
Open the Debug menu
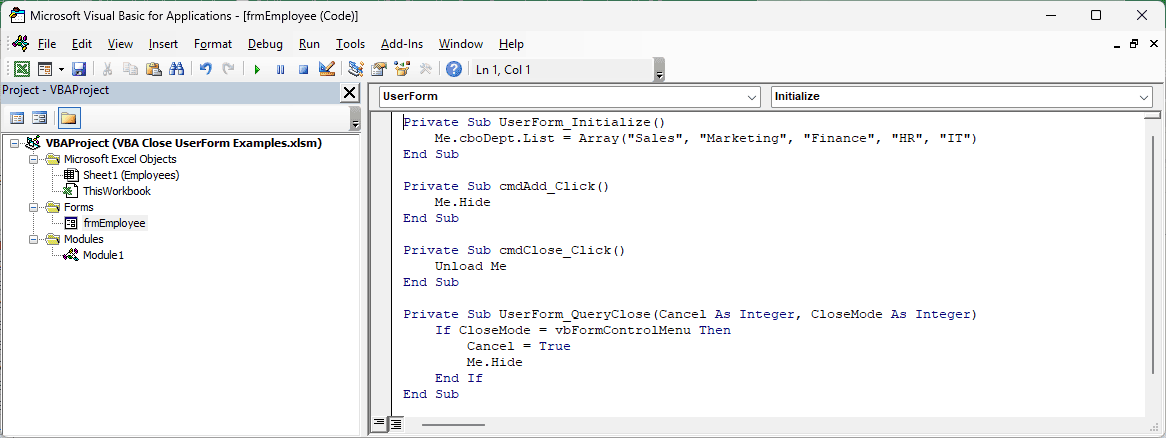point(265,44)
